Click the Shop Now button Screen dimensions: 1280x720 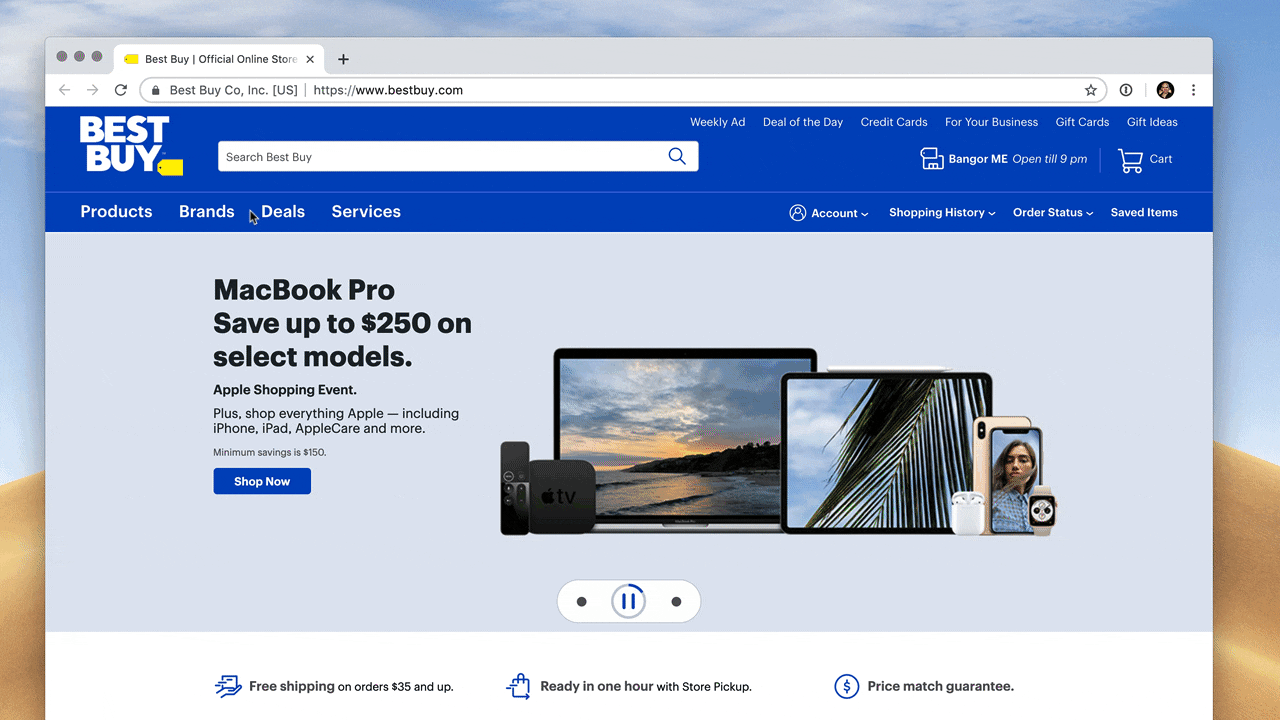[x=262, y=481]
